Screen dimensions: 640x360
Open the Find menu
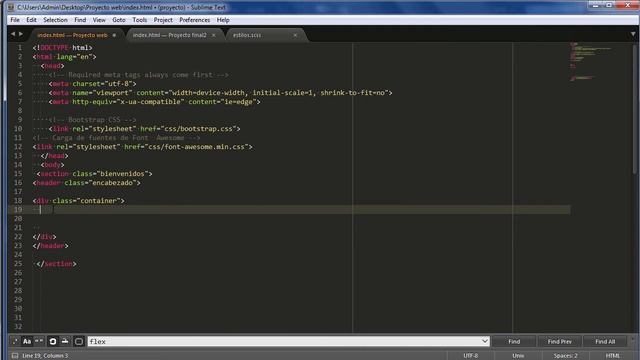80,20
